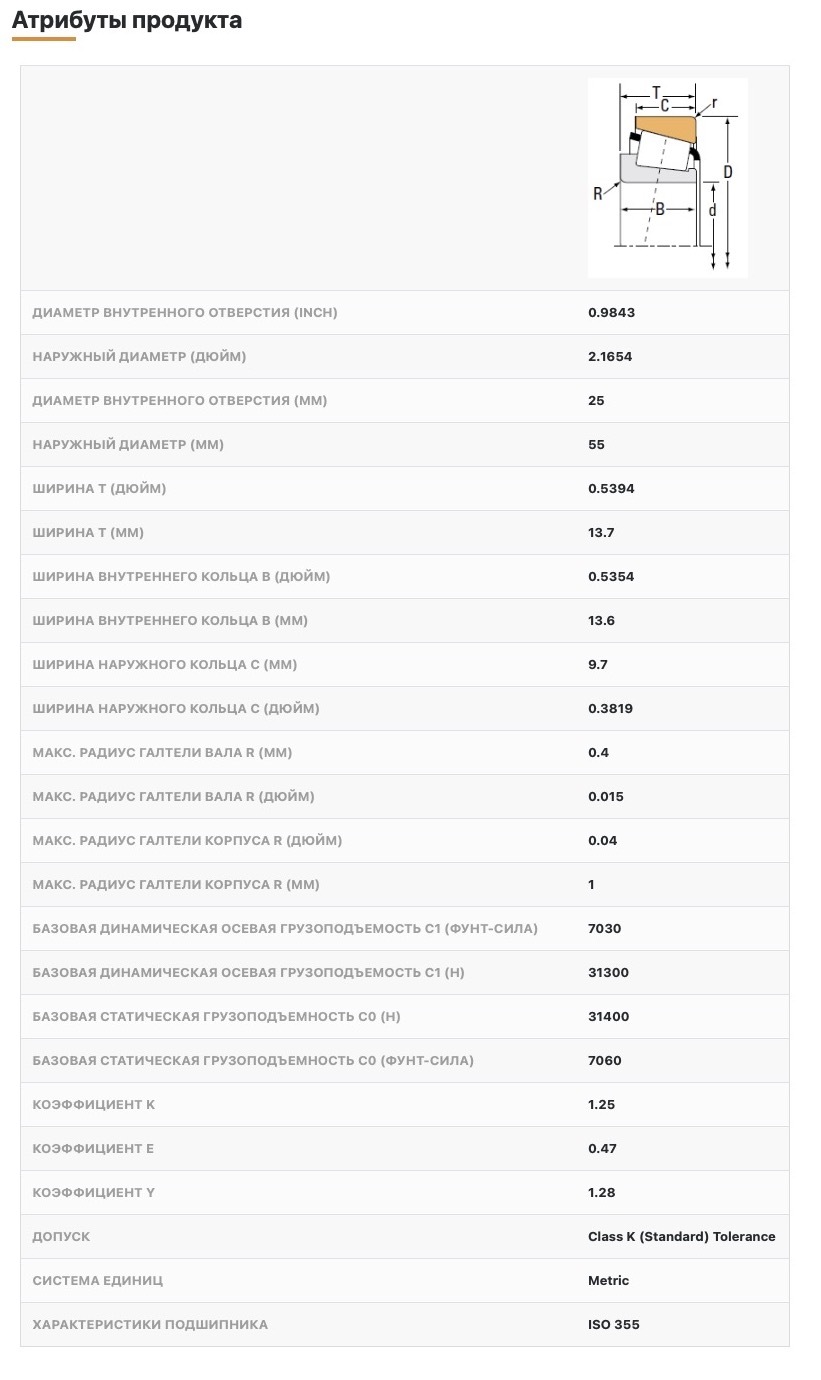The image size is (821, 1380).
Task: Click the "Class K (Standard) Tolerance" value
Action: [x=681, y=1237]
